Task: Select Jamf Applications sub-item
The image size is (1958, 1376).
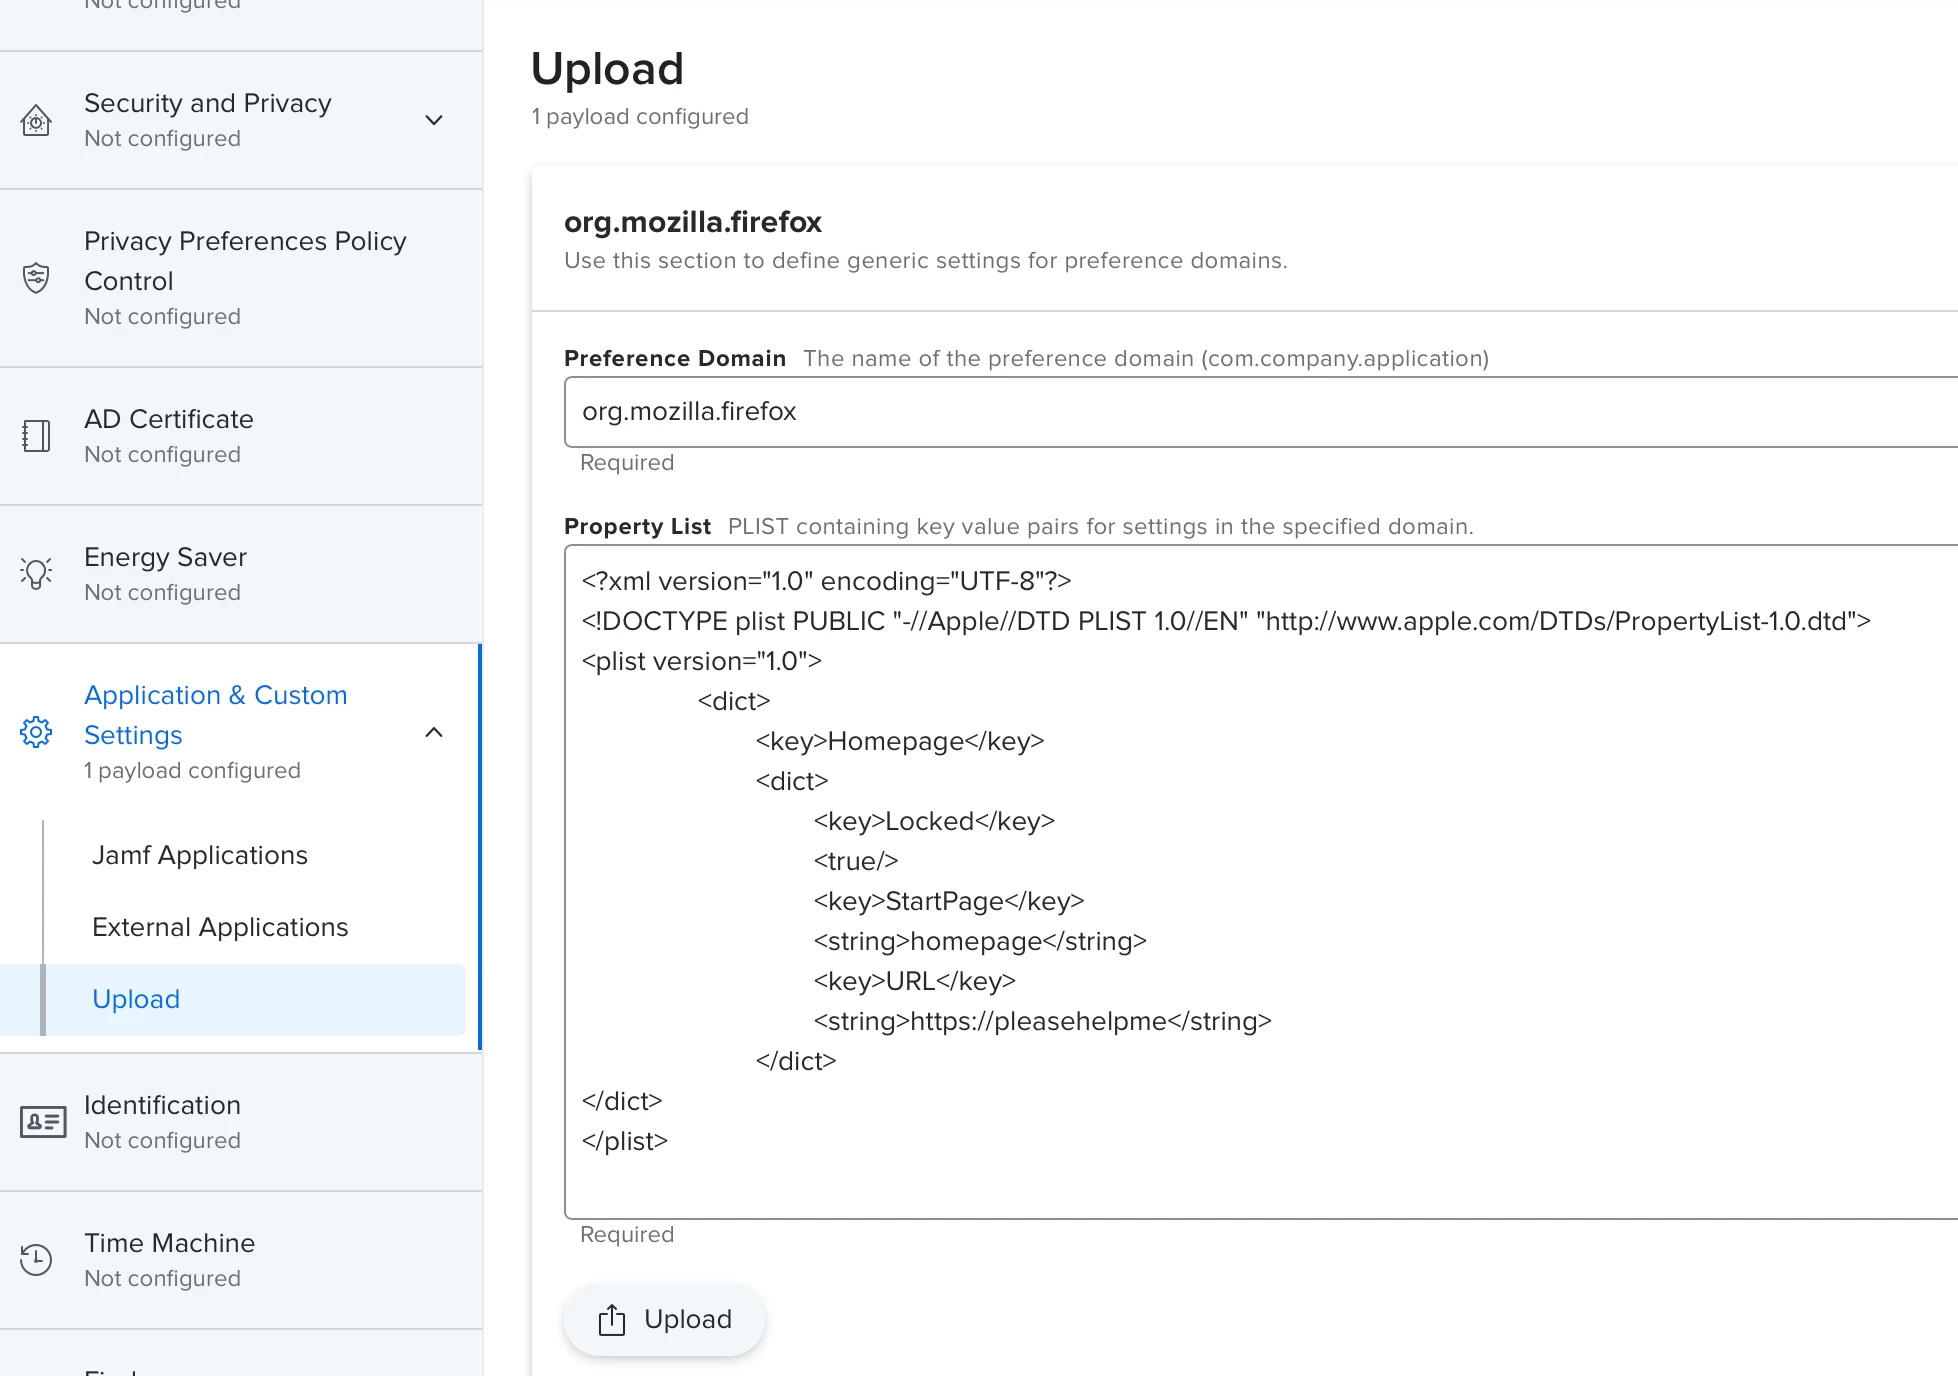Action: [x=200, y=855]
